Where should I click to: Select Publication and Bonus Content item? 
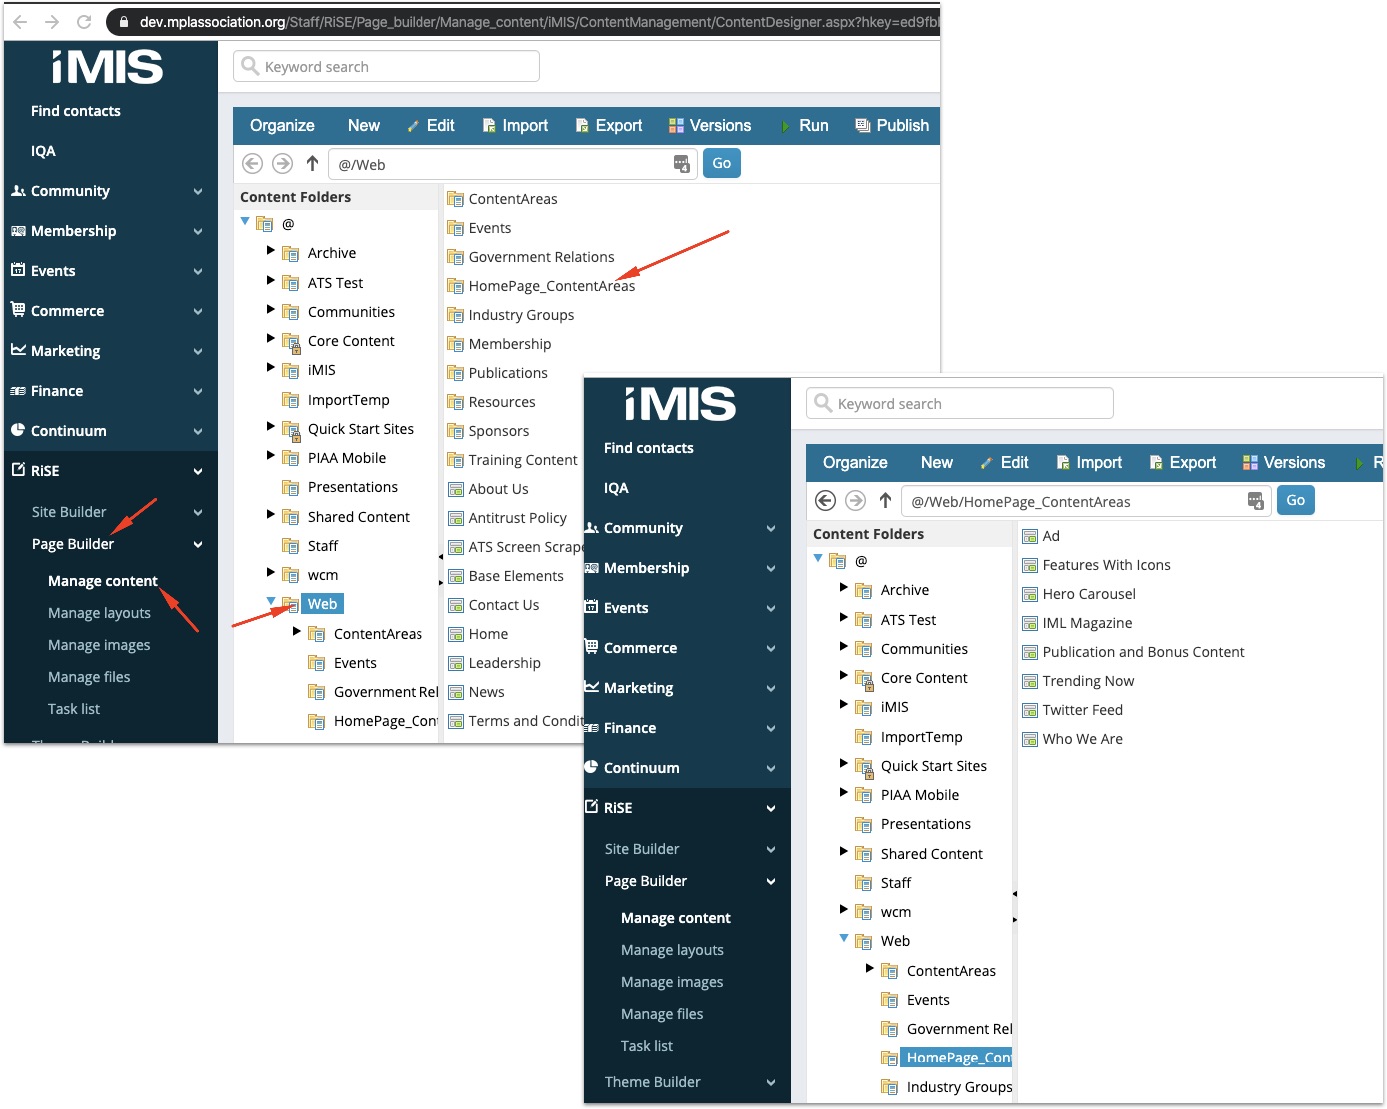coord(1143,652)
